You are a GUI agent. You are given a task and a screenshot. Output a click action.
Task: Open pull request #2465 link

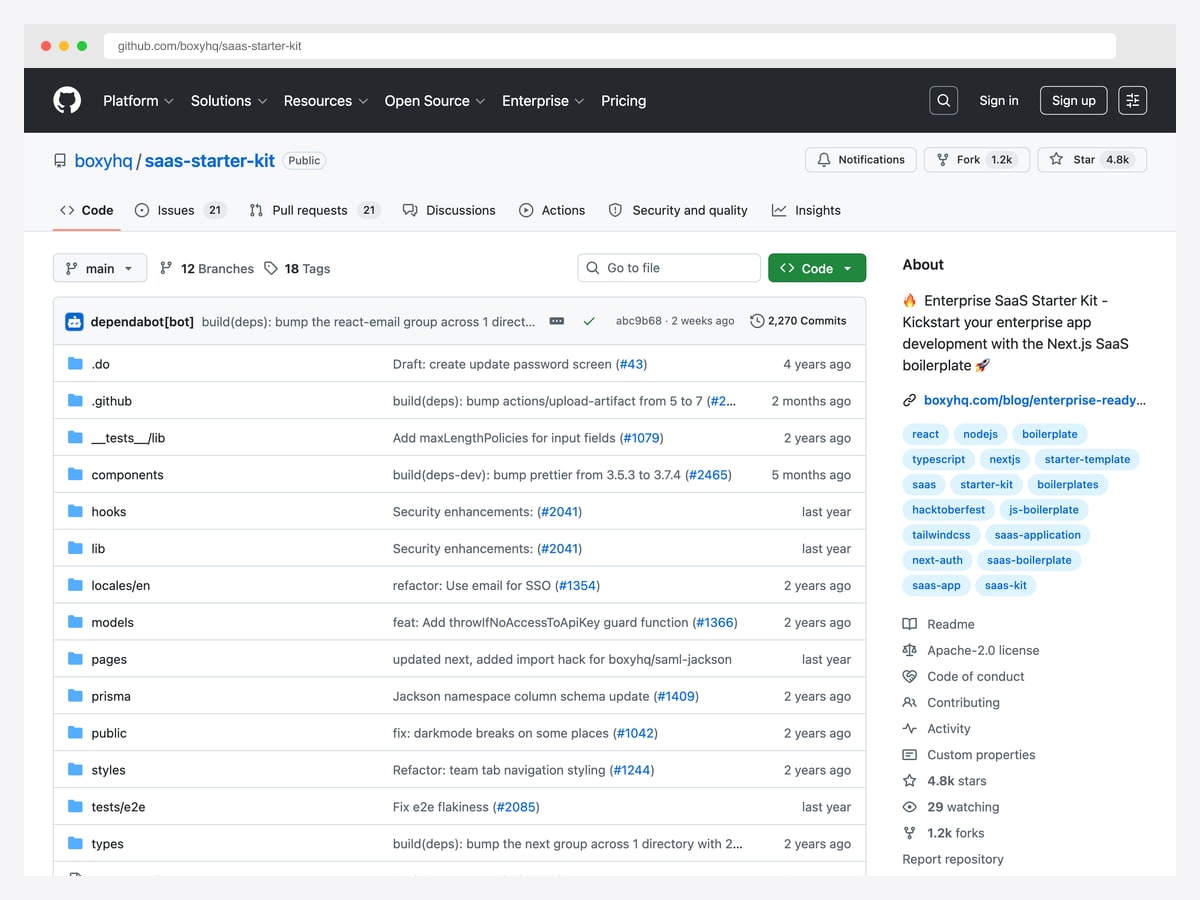(709, 475)
